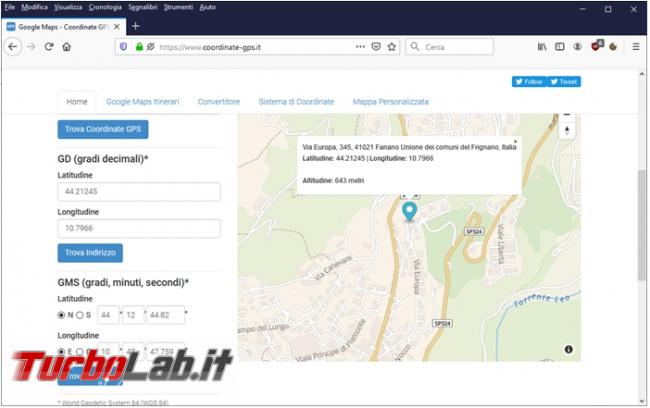Close the Google Maps Coordinate tab
Screen dimensions: 650x408
[117, 27]
